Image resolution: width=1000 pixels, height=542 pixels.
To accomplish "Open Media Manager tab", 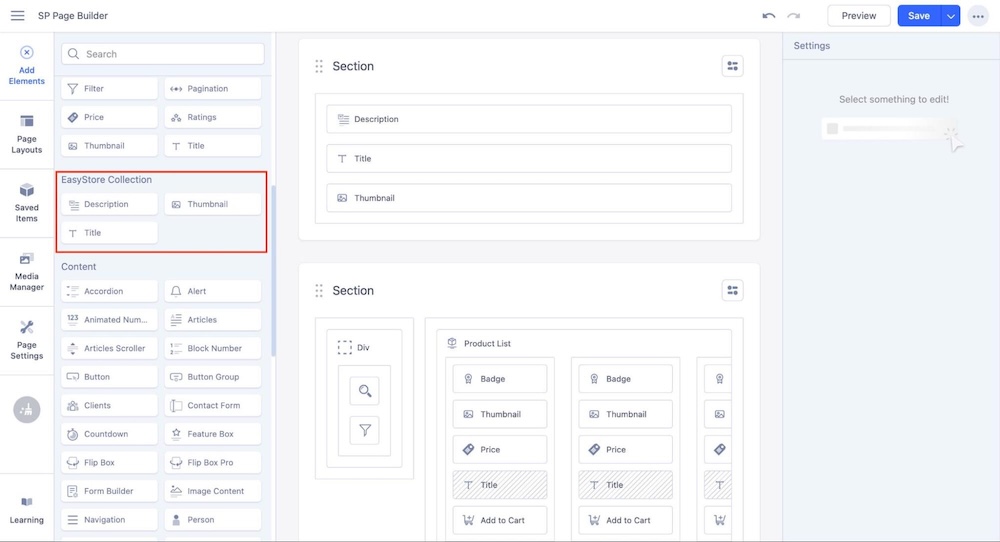I will tap(27, 272).
